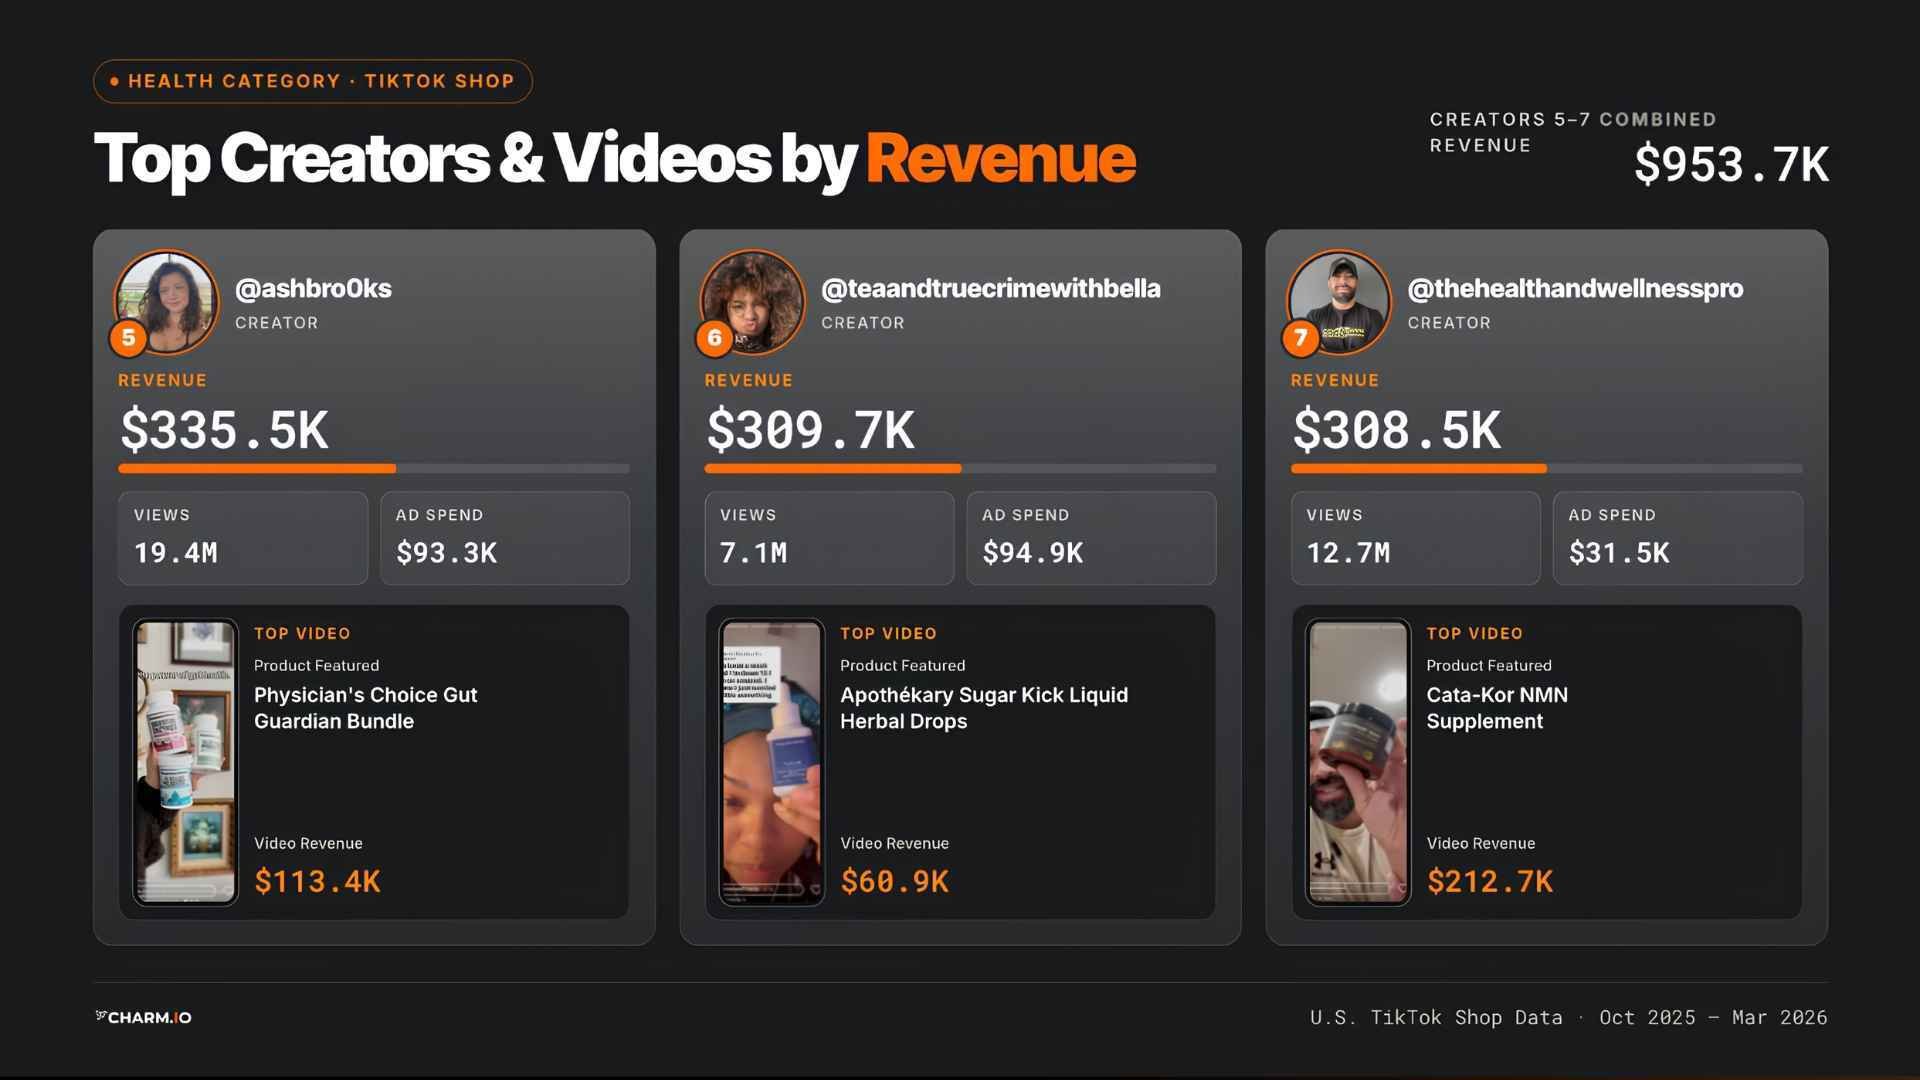Click the $93.3K ad spend box
The image size is (1920, 1080).
(x=505, y=538)
